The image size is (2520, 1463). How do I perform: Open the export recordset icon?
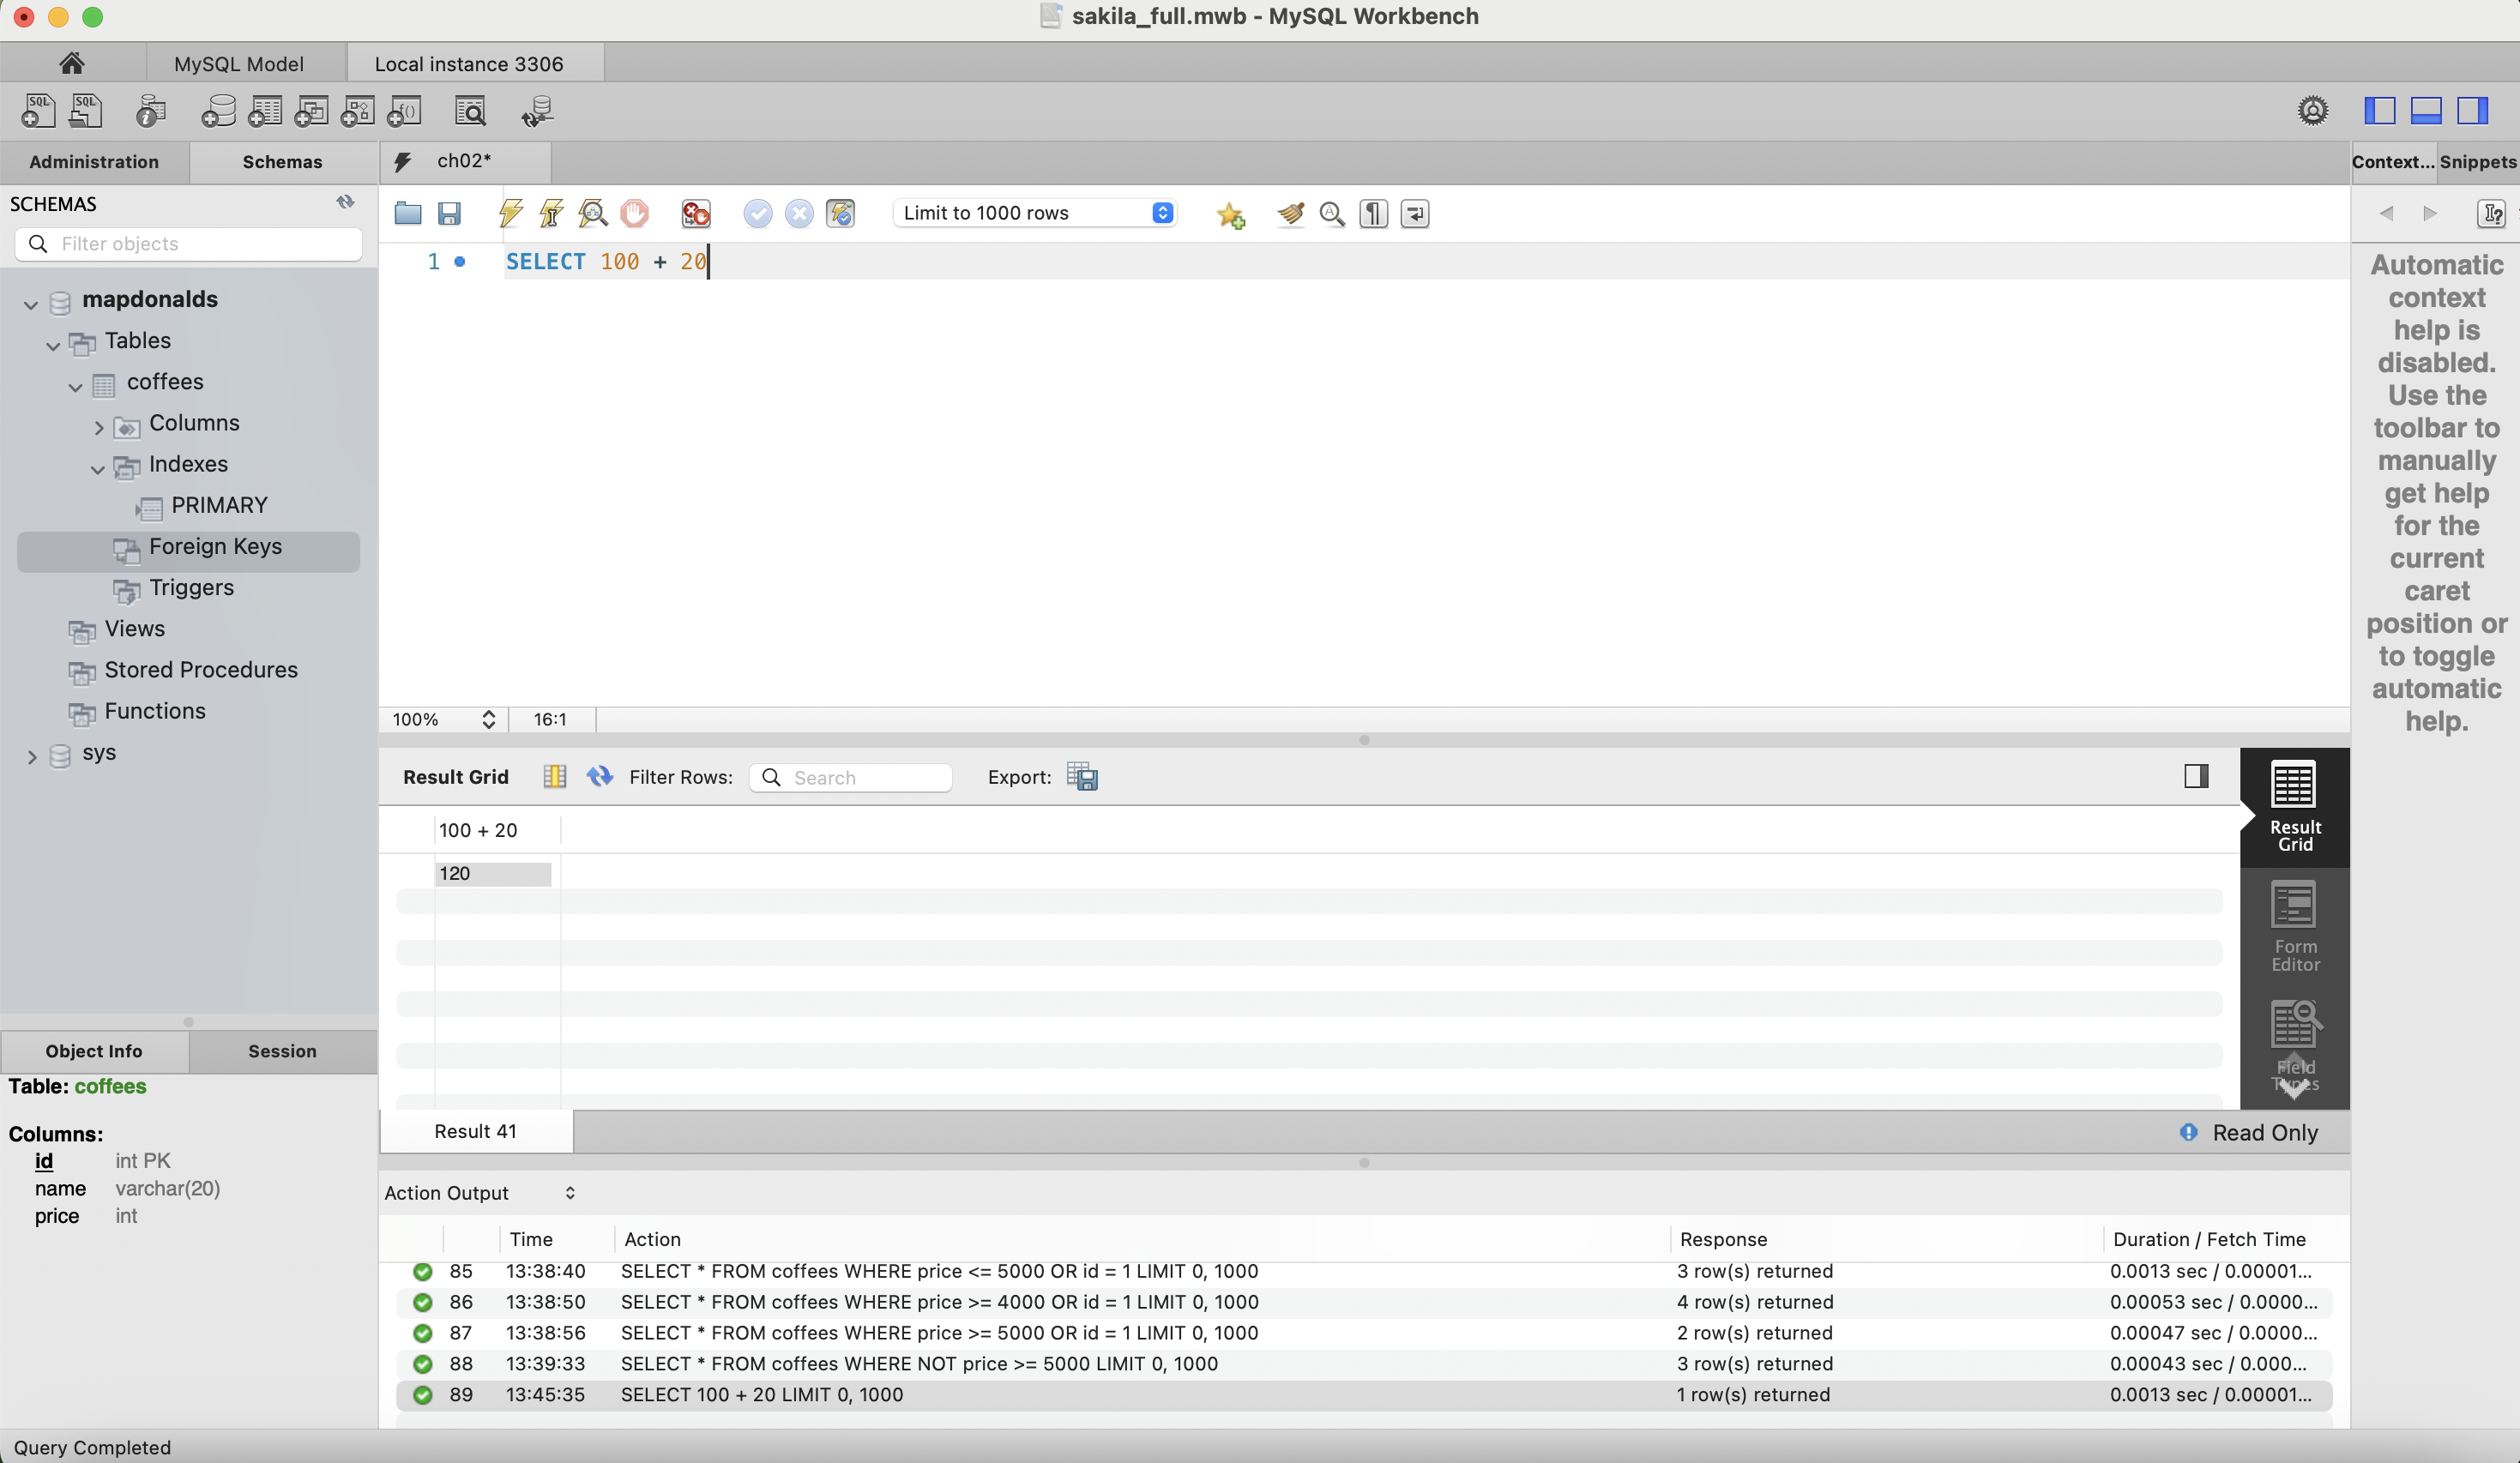tap(1082, 777)
